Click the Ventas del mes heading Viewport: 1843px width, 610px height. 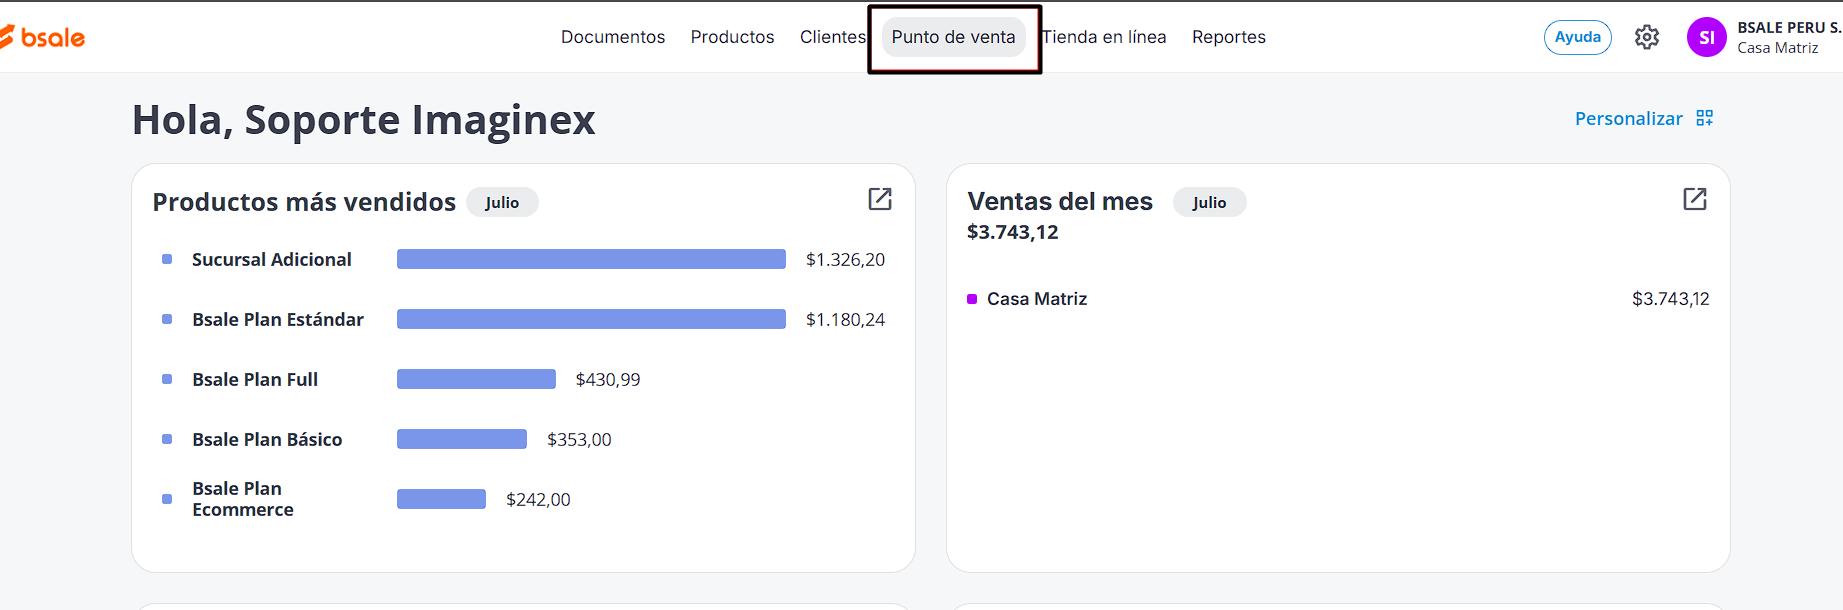click(1060, 201)
